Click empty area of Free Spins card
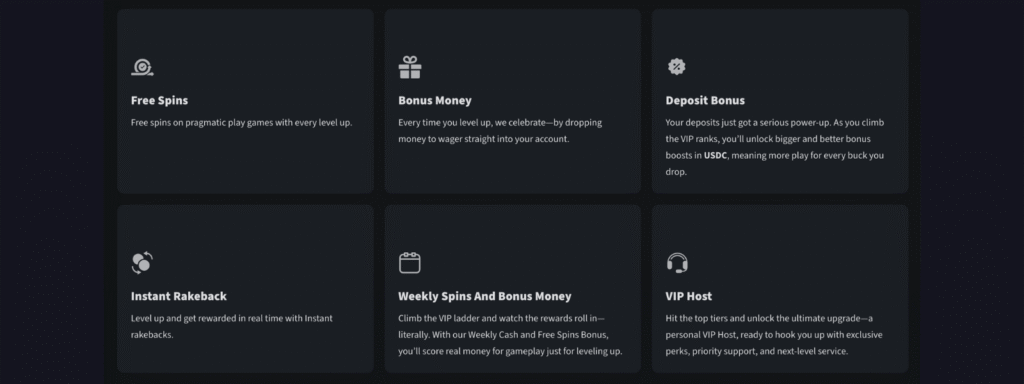Image resolution: width=1024 pixels, height=384 pixels. click(x=246, y=163)
